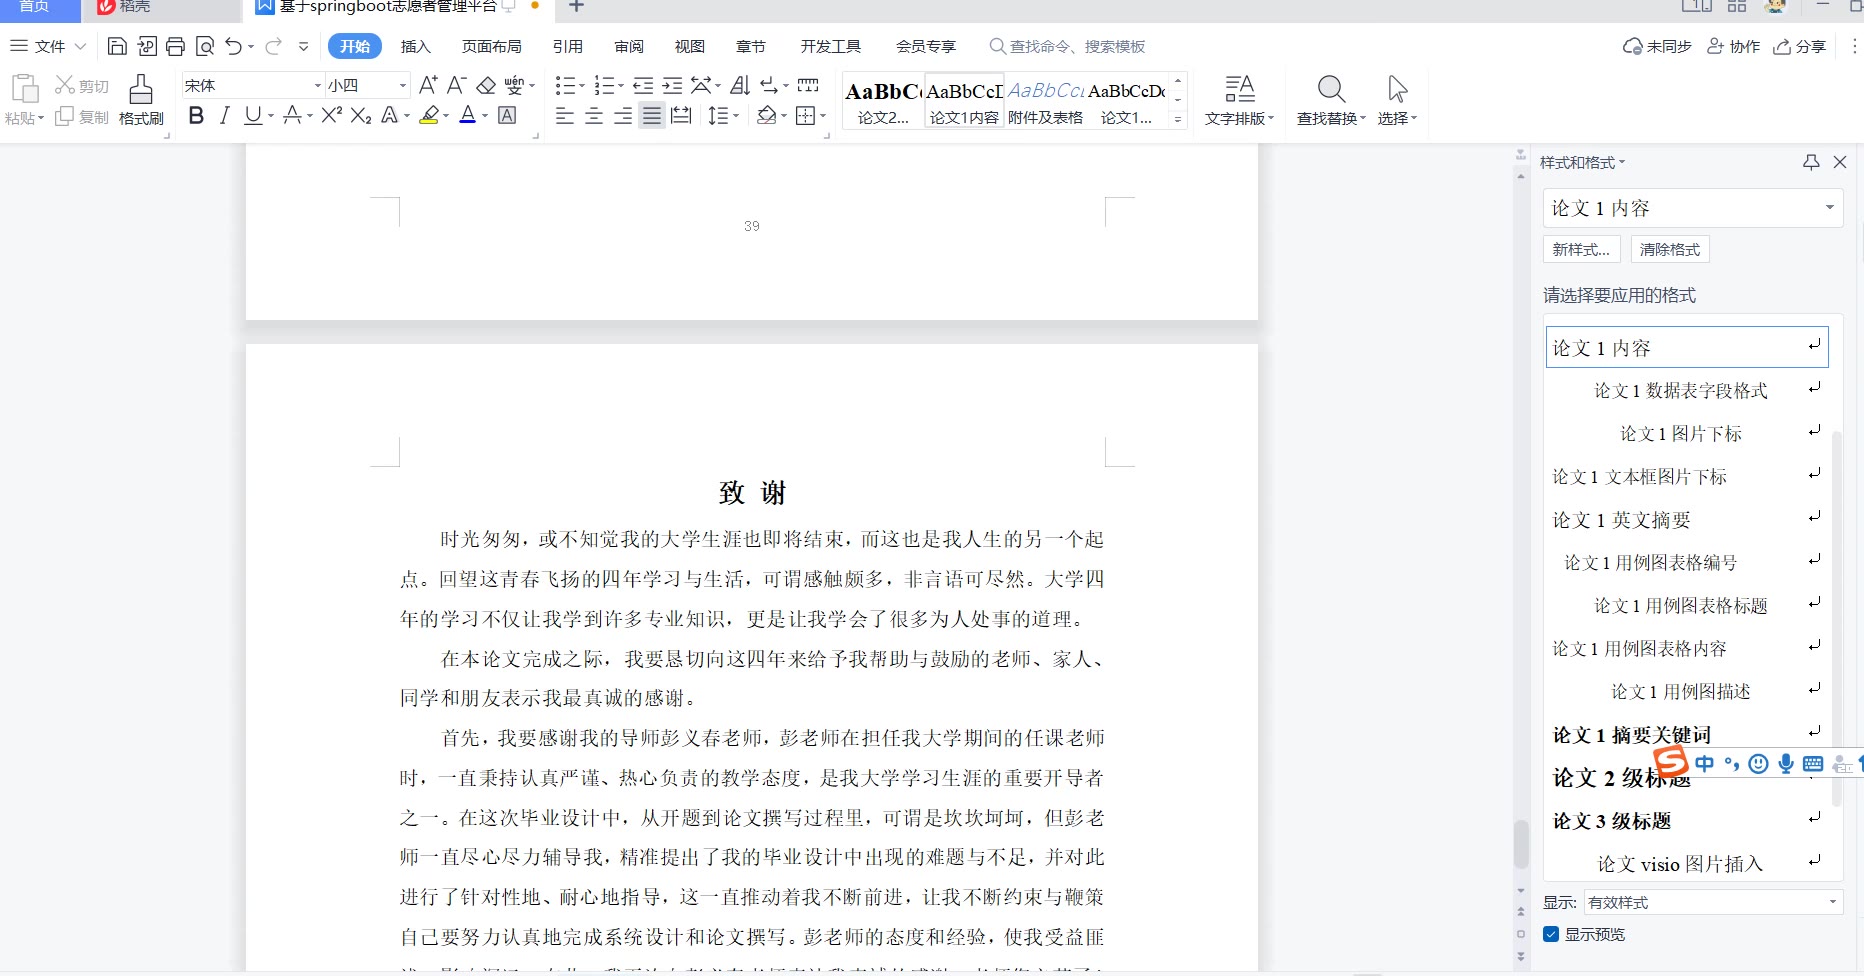The width and height of the screenshot is (1864, 976).
Task: Click the 新样式... button
Action: (1581, 249)
